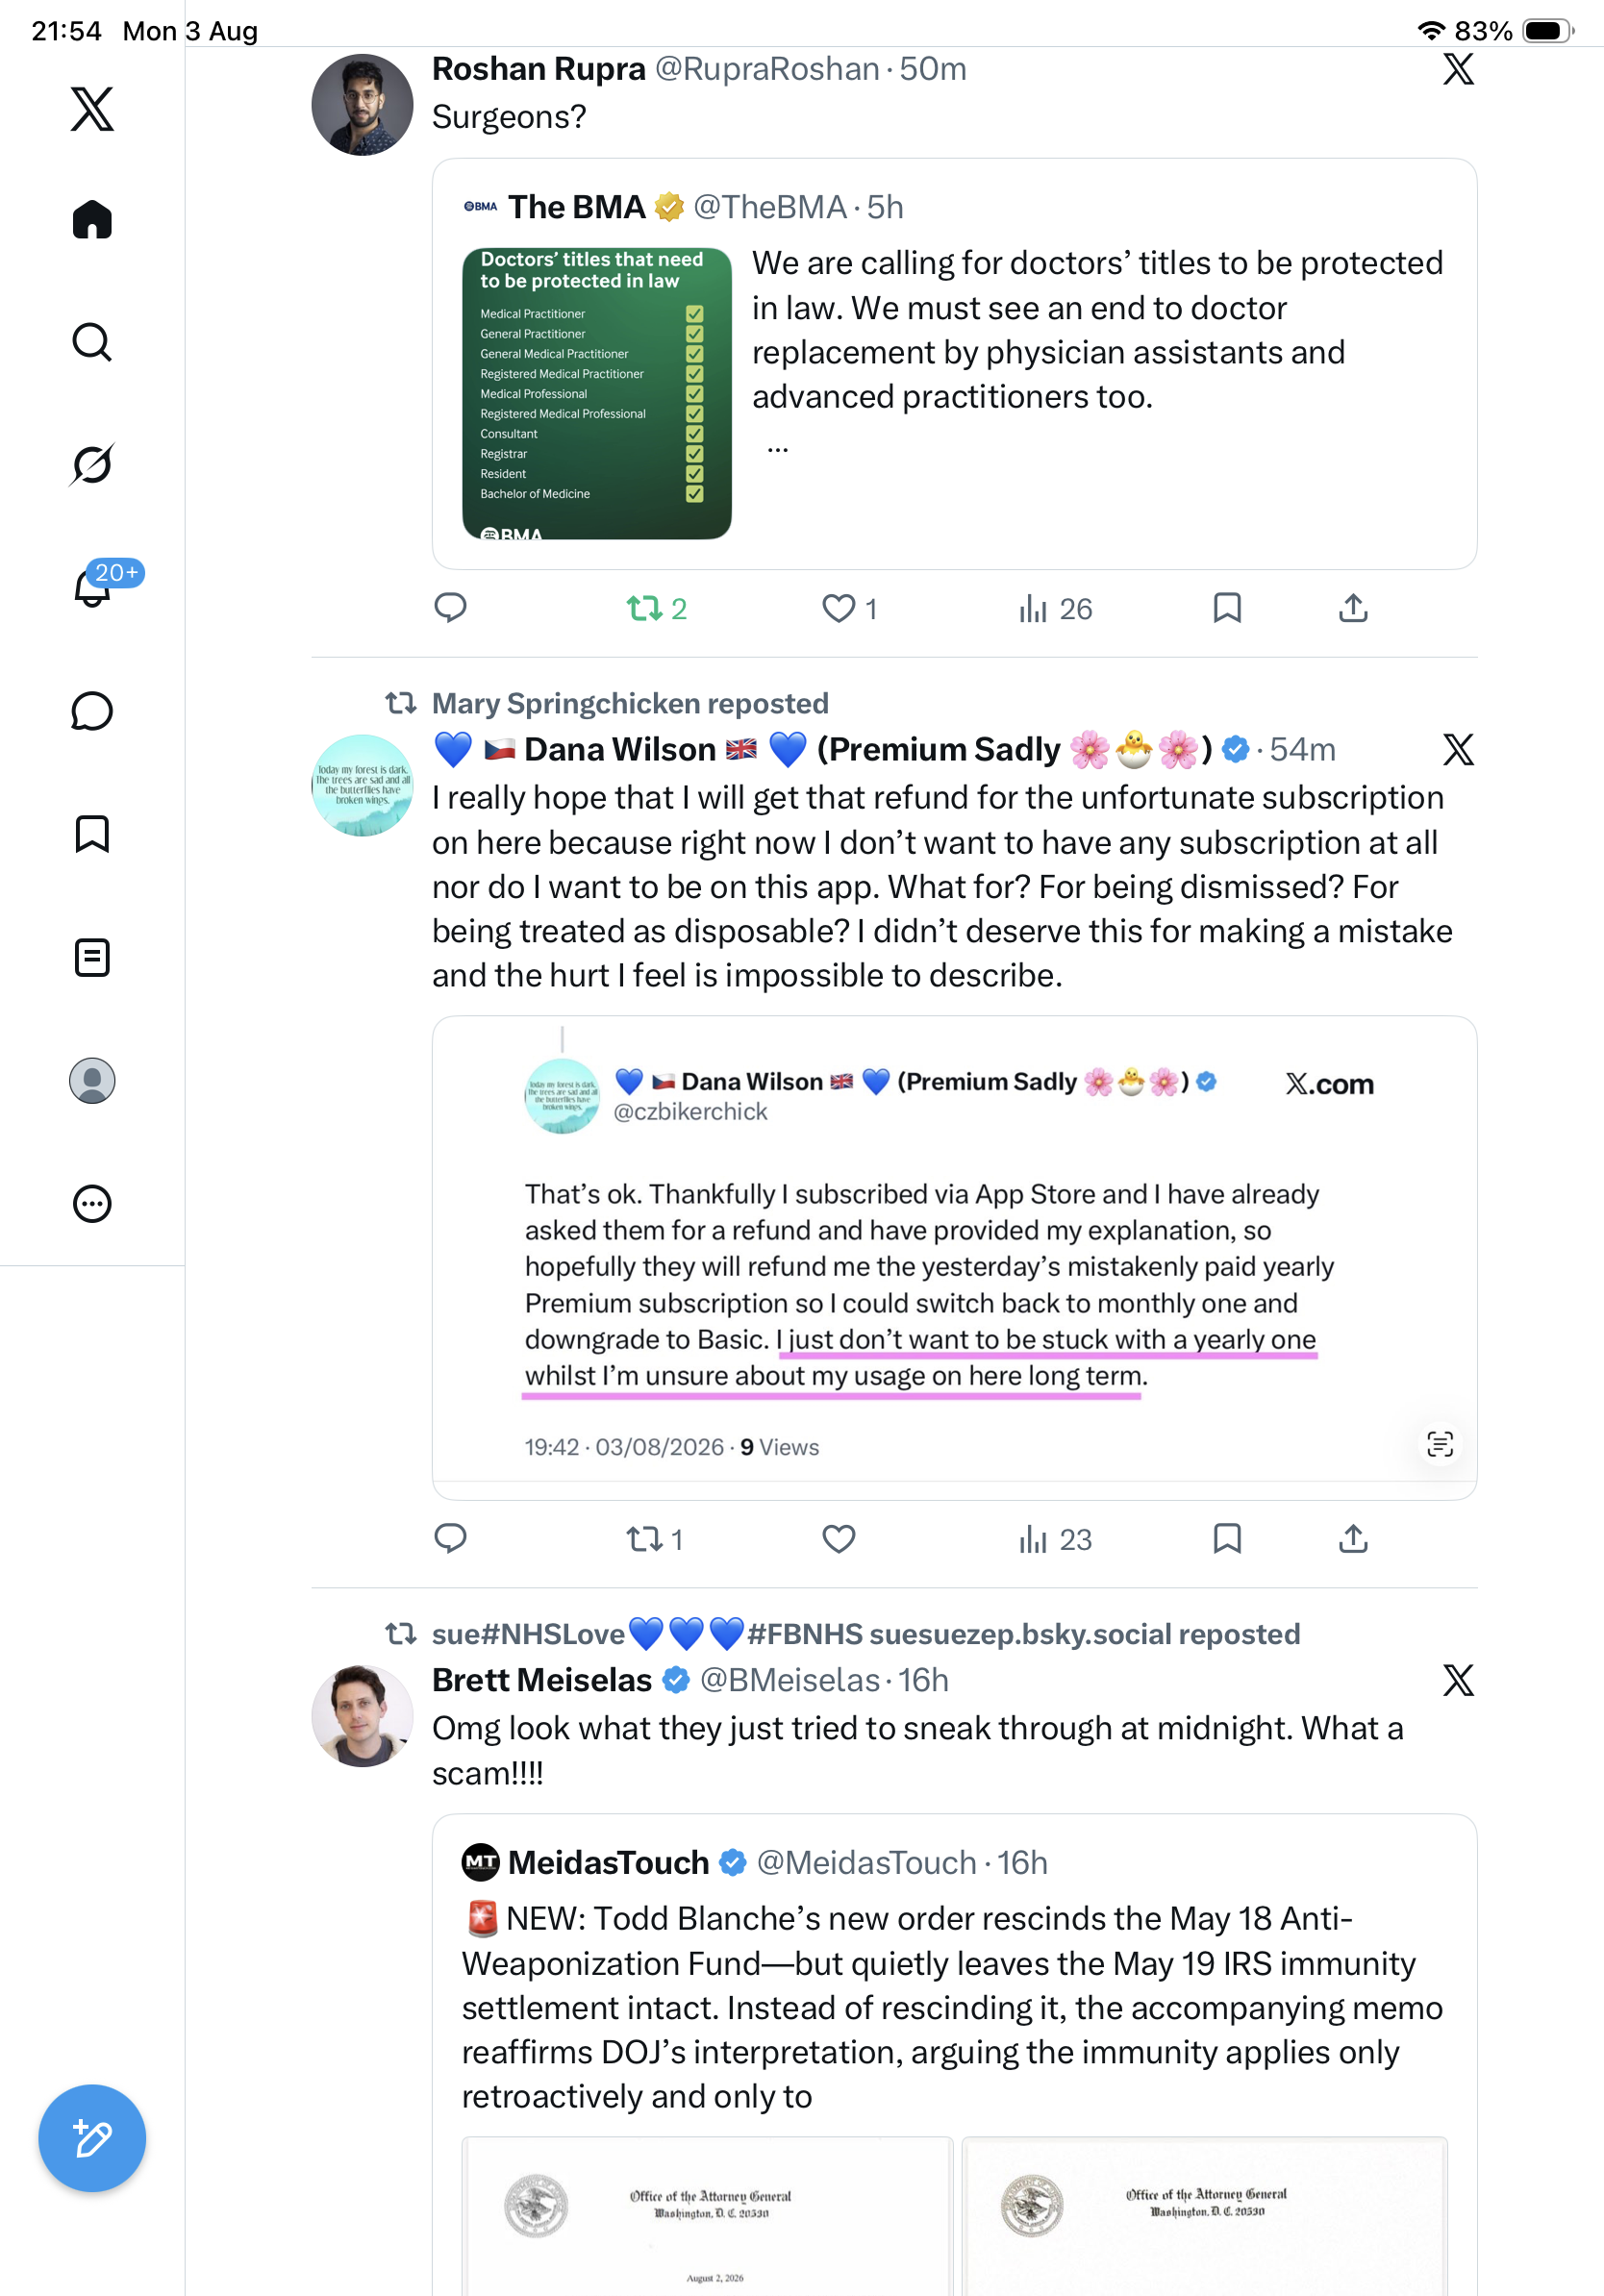Share Dana Wilson's post

coord(1353,1538)
